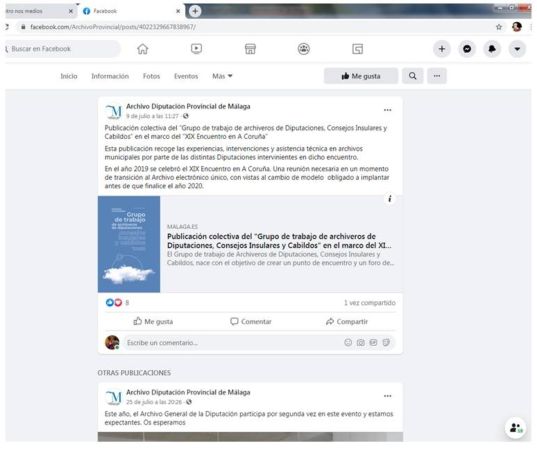Screen dimensions: 537x450
Task: Open the 9 de julio timestamp
Action: [x=153, y=116]
